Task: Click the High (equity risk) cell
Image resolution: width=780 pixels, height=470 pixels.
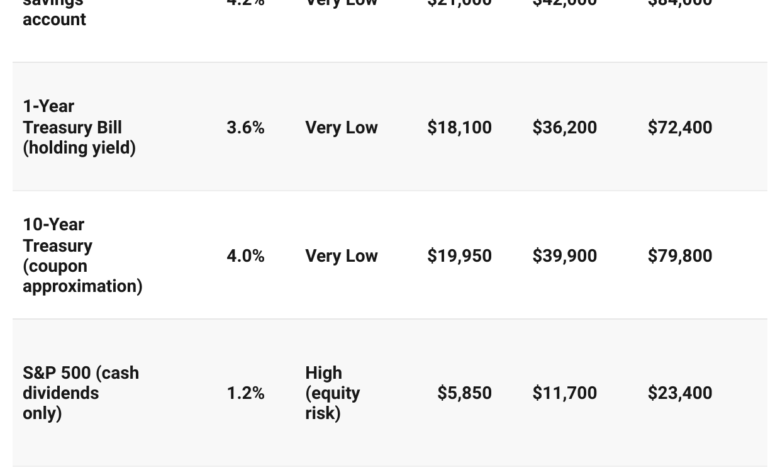Action: [x=332, y=393]
